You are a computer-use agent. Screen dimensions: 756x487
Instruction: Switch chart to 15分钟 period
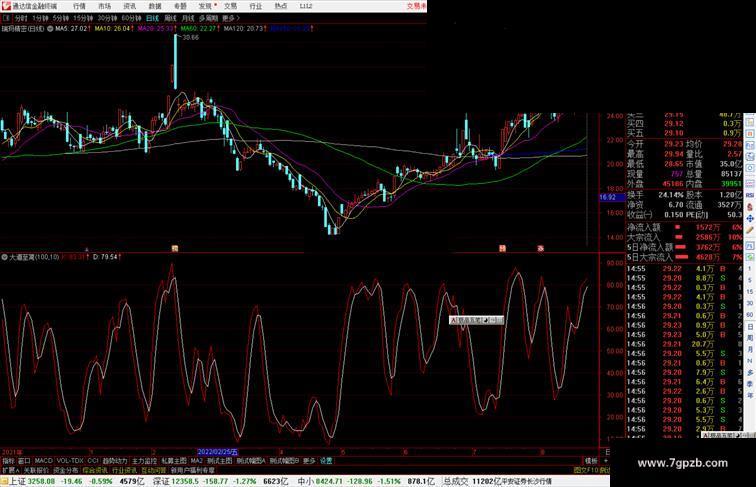[83, 18]
